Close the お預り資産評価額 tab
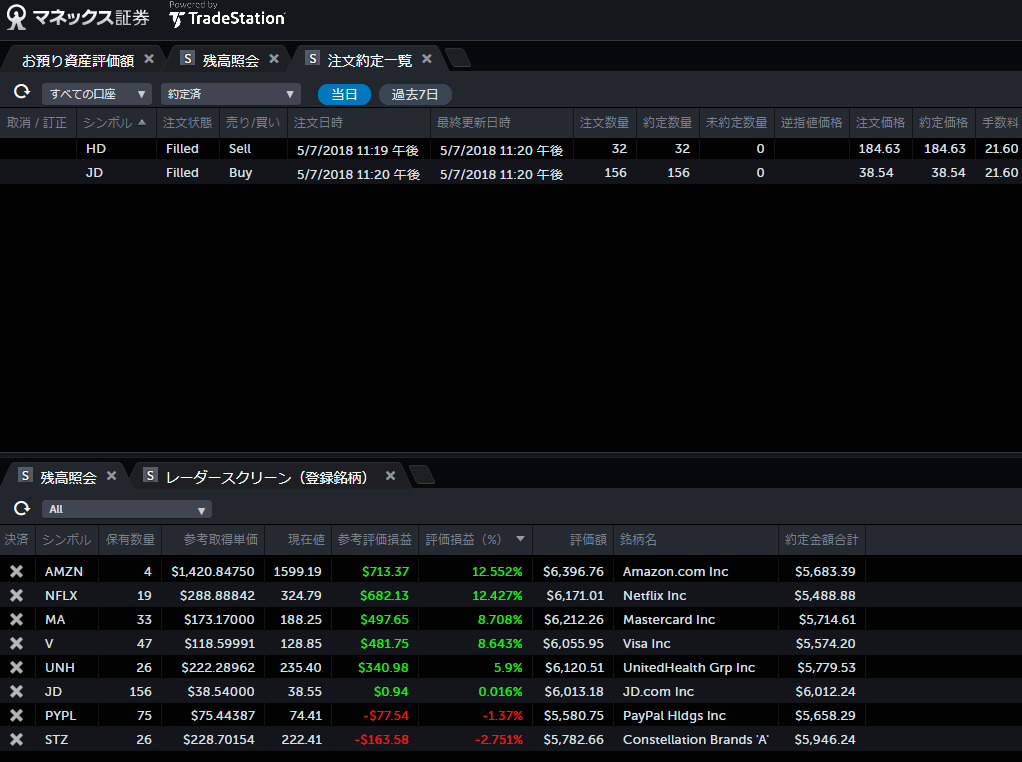The image size is (1022, 762). click(149, 59)
